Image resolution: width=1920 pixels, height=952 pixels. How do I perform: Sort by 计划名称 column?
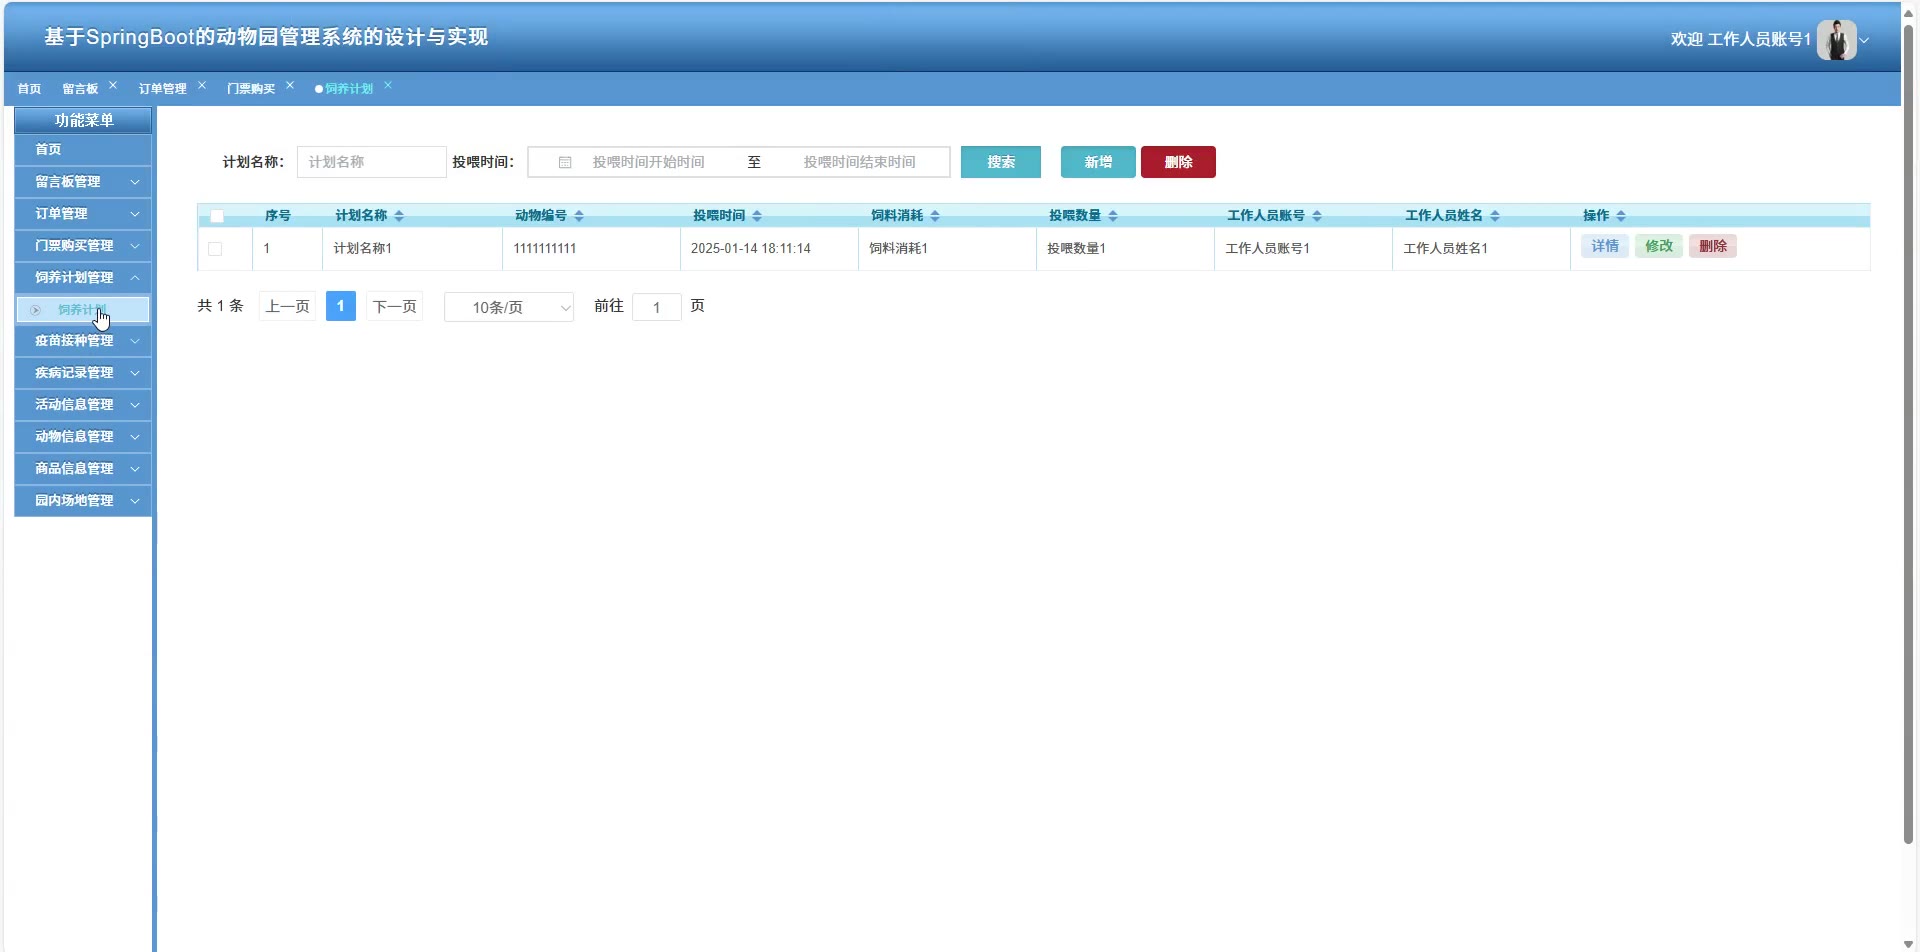tap(399, 216)
